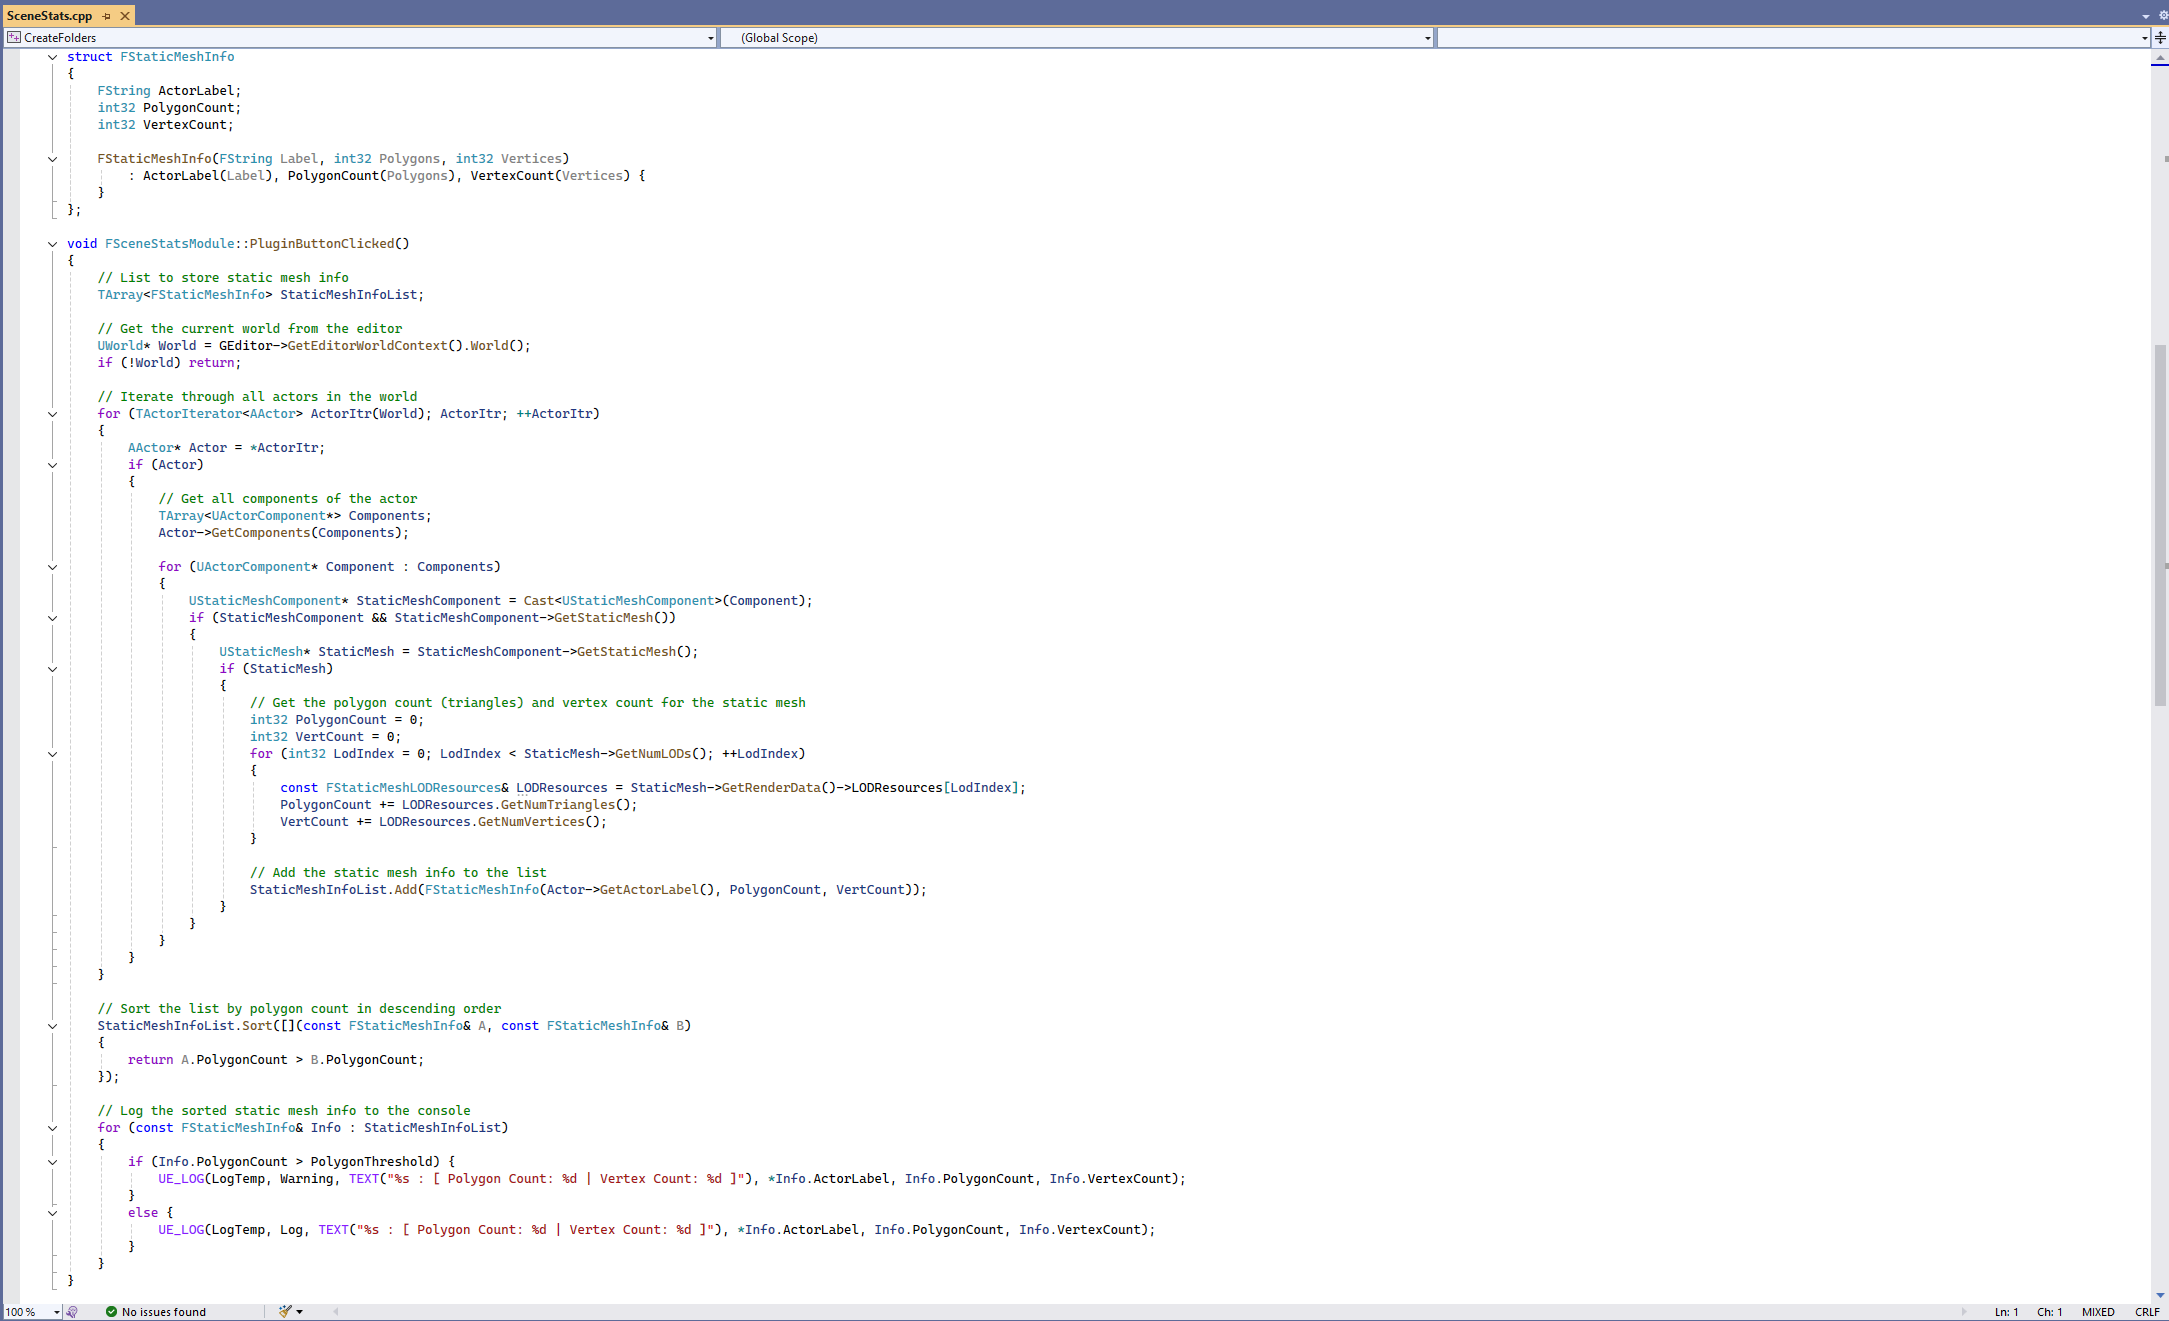Open tab settings gear icon

coord(2163,16)
